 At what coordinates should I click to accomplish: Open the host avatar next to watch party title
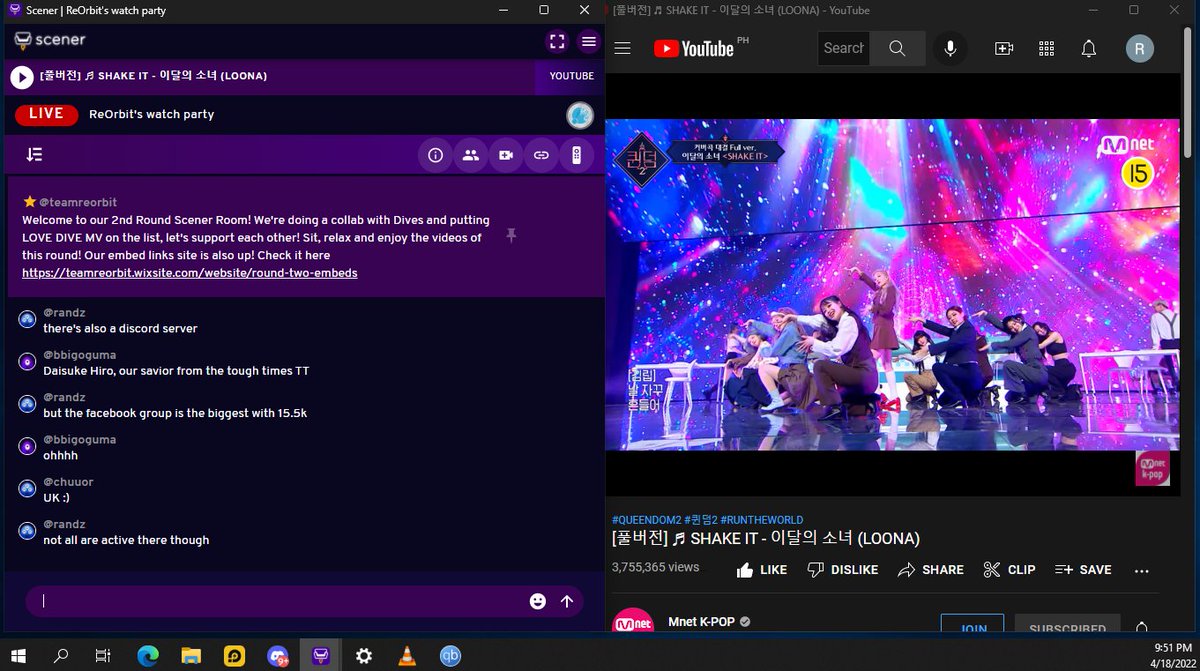coord(579,115)
